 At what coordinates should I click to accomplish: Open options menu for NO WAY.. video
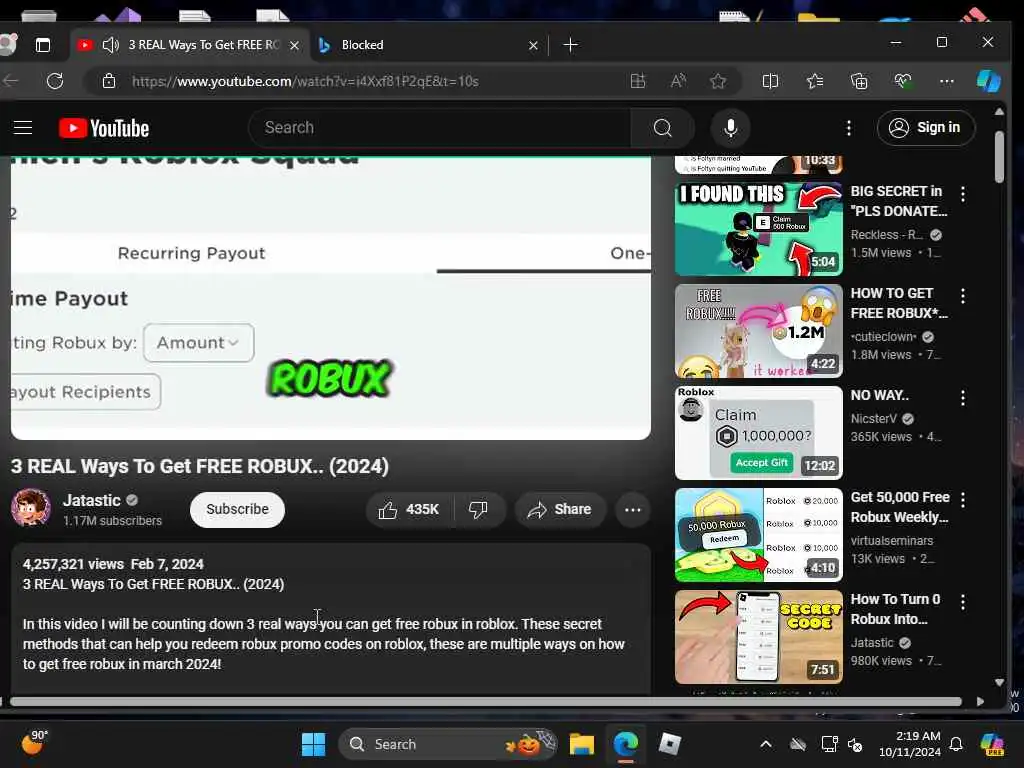click(963, 398)
